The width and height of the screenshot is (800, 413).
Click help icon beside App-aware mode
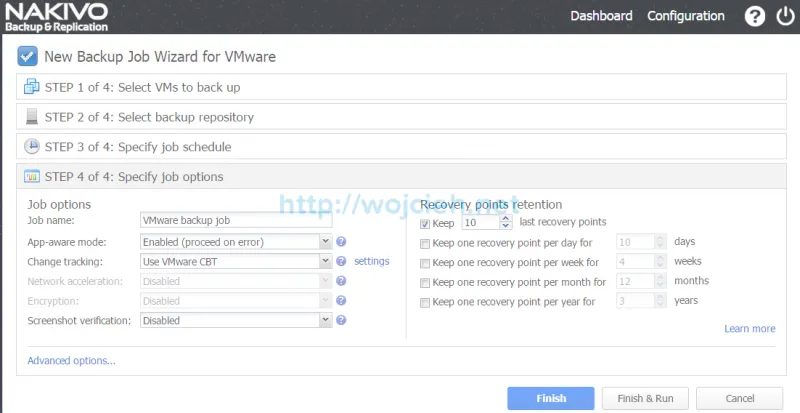pos(341,241)
